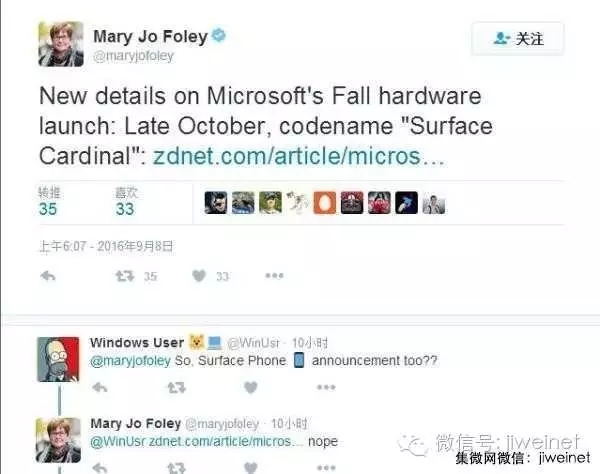
Task: Click the 关注 follow button
Action: click(518, 39)
